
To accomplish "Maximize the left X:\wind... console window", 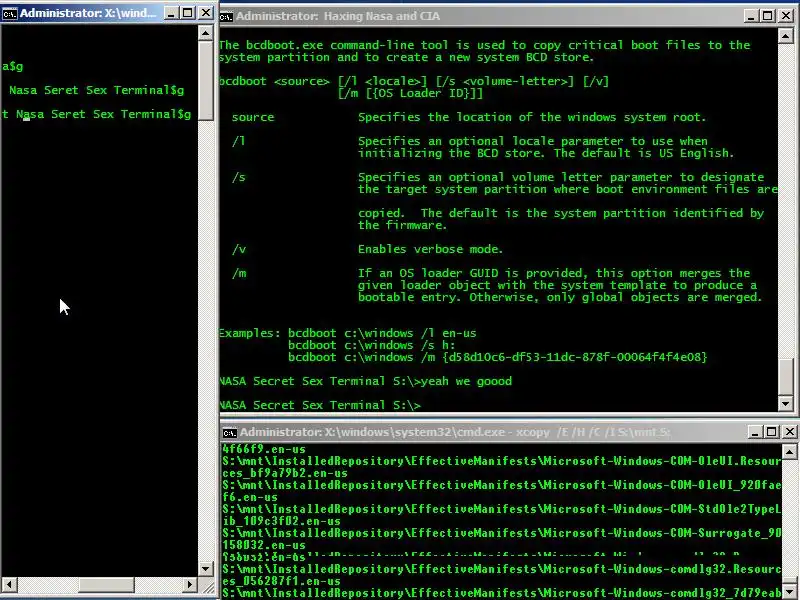I will [188, 13].
